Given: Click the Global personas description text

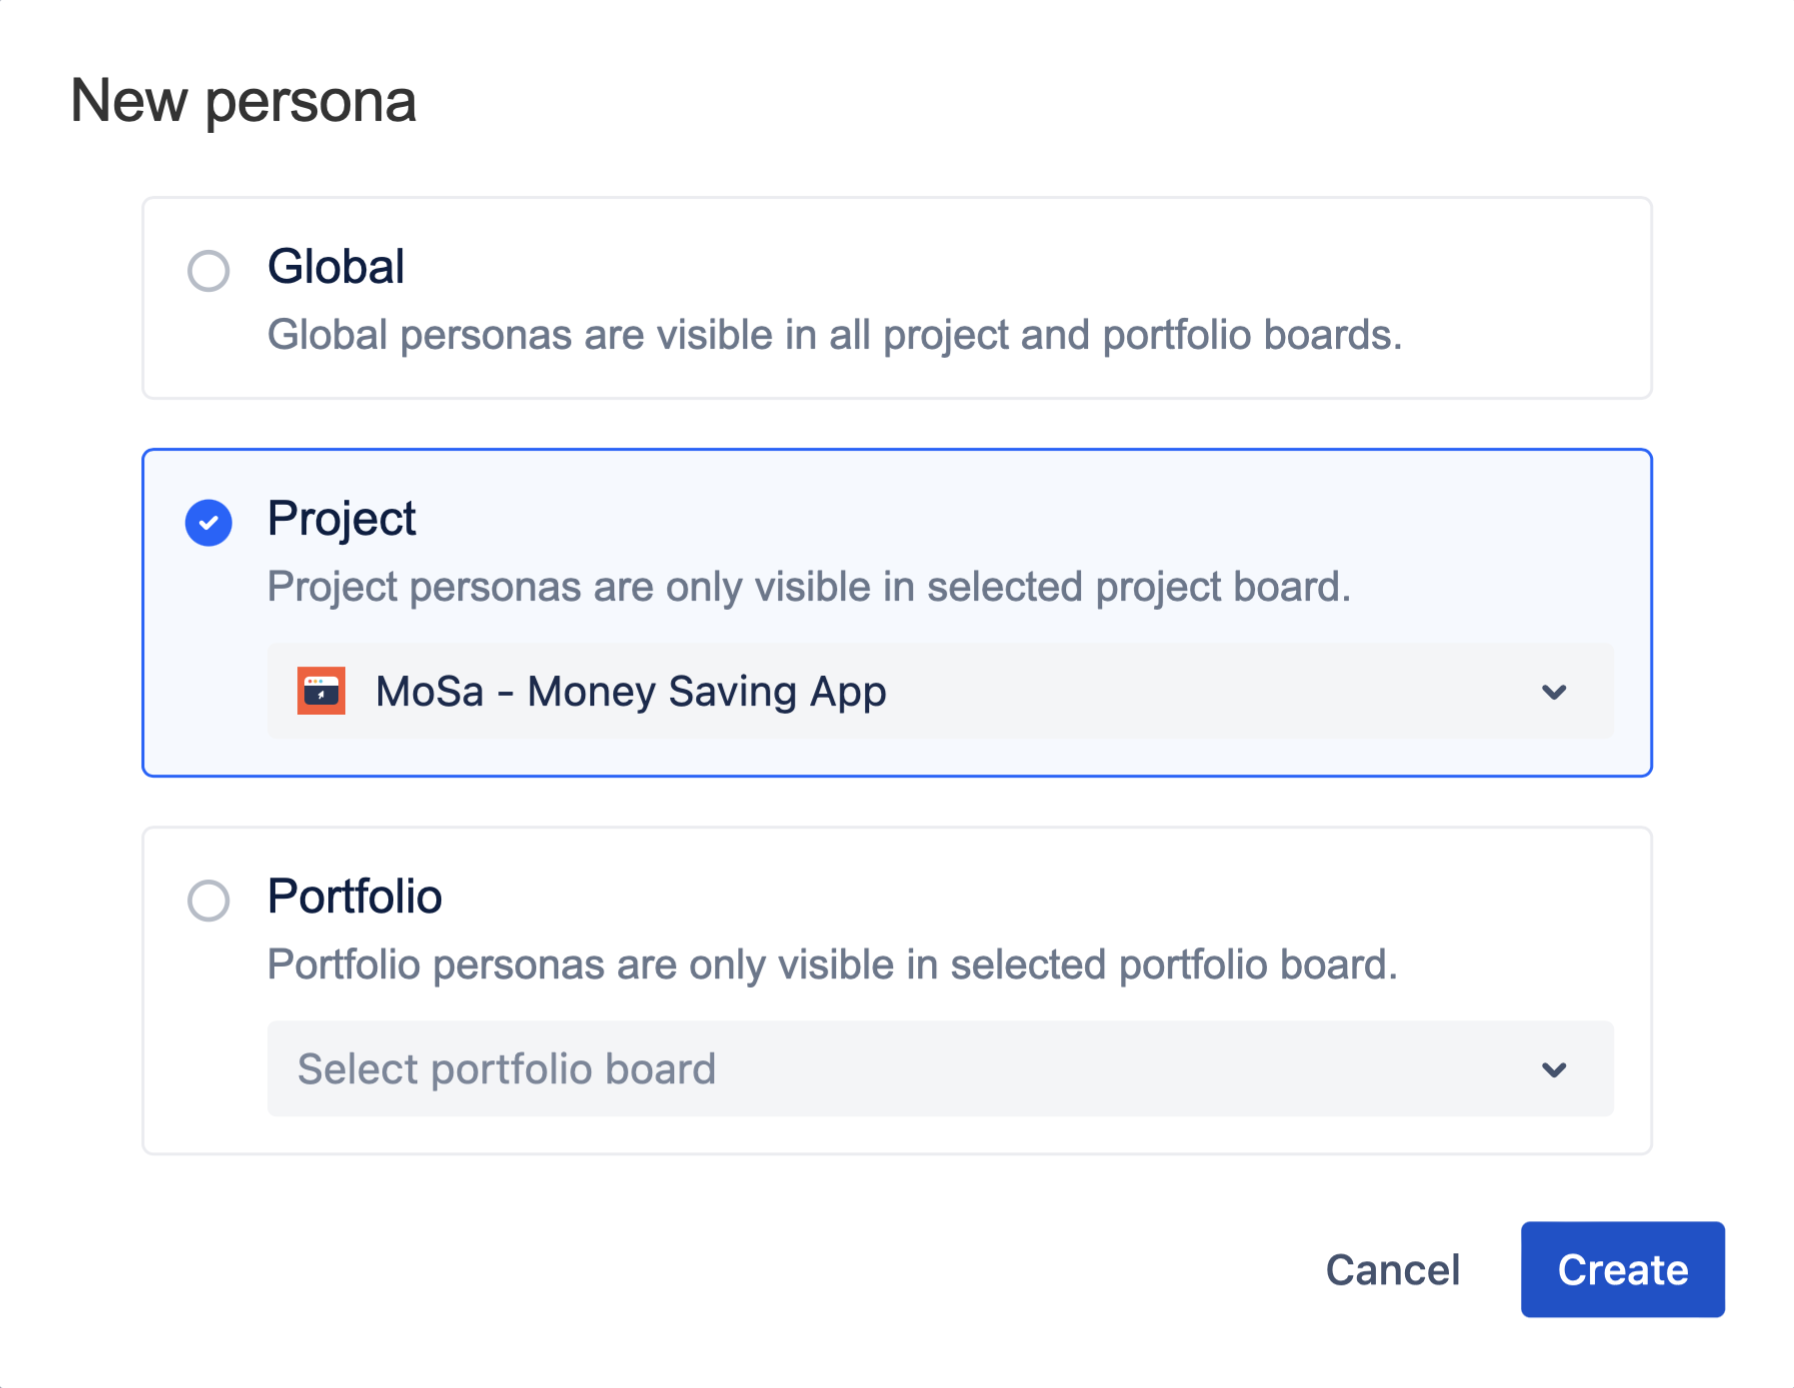Looking at the screenshot, I should point(834,335).
